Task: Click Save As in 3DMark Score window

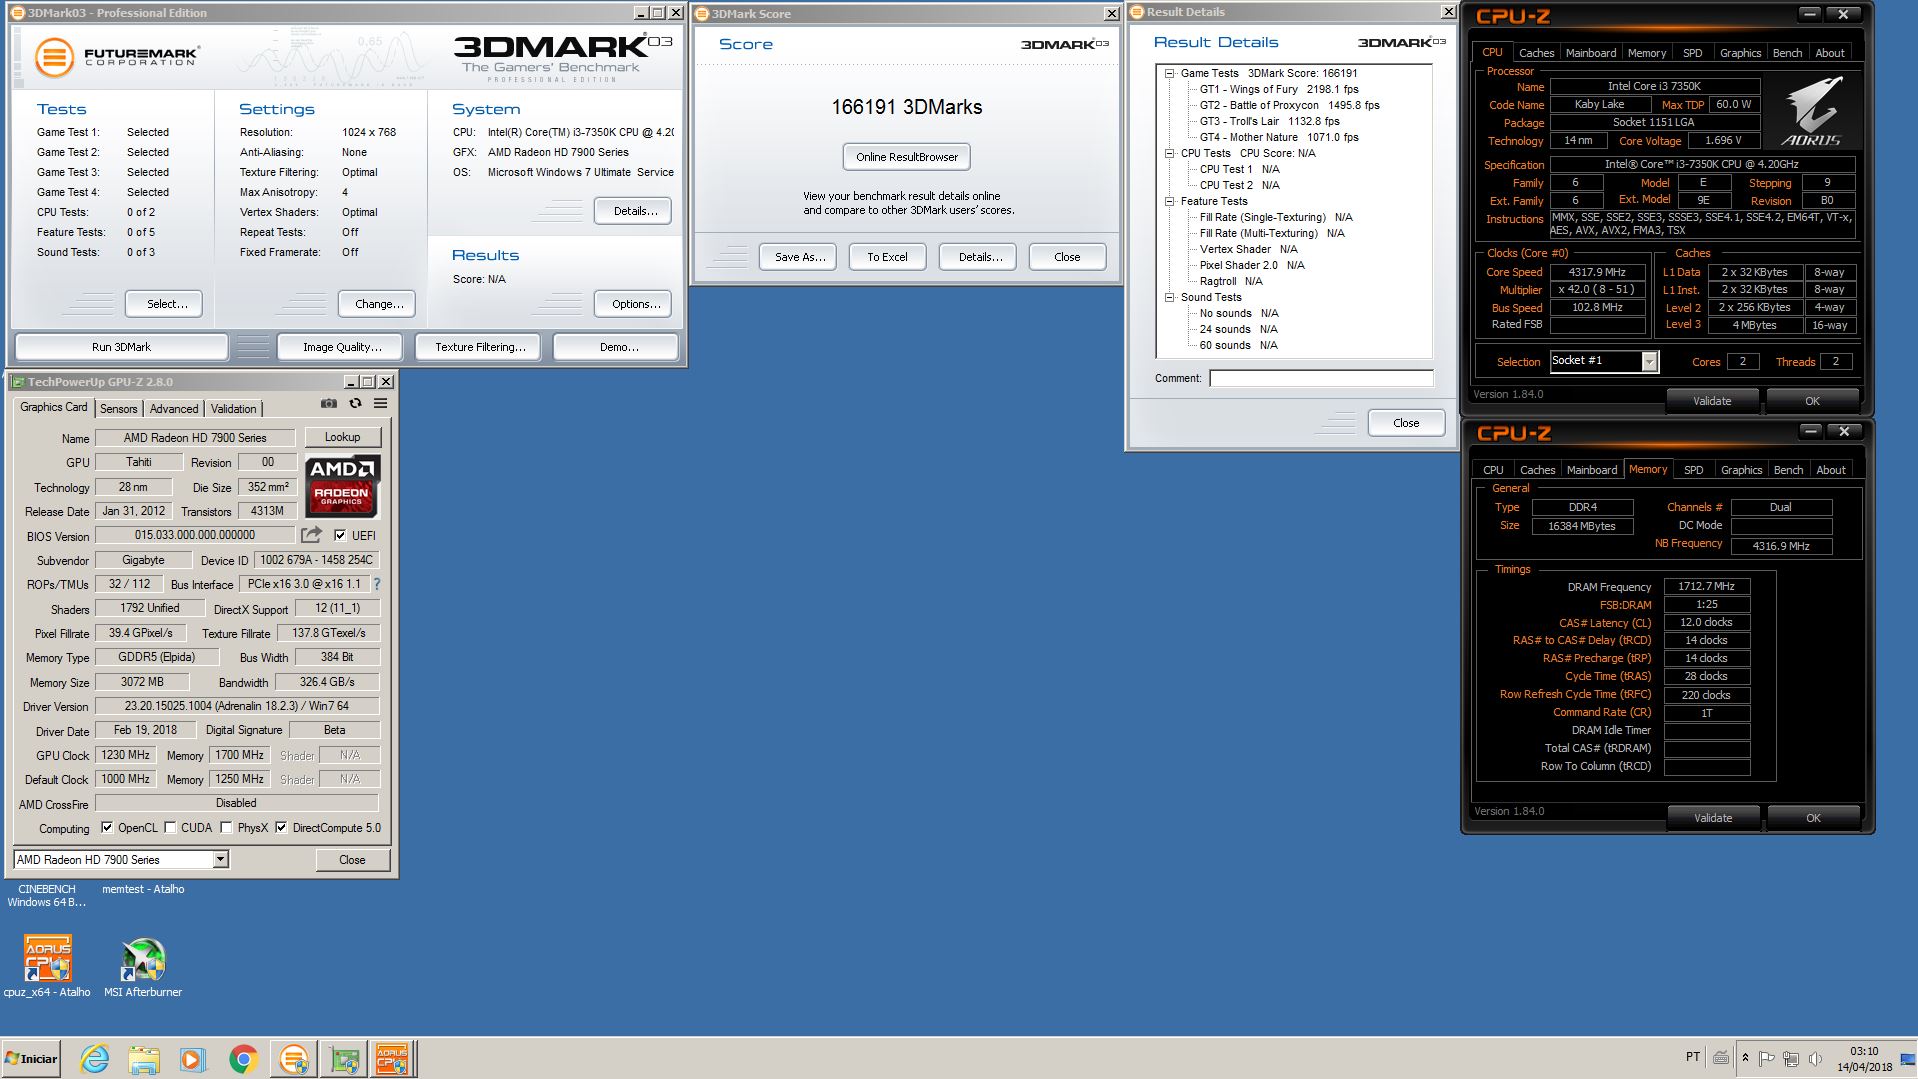Action: tap(799, 257)
